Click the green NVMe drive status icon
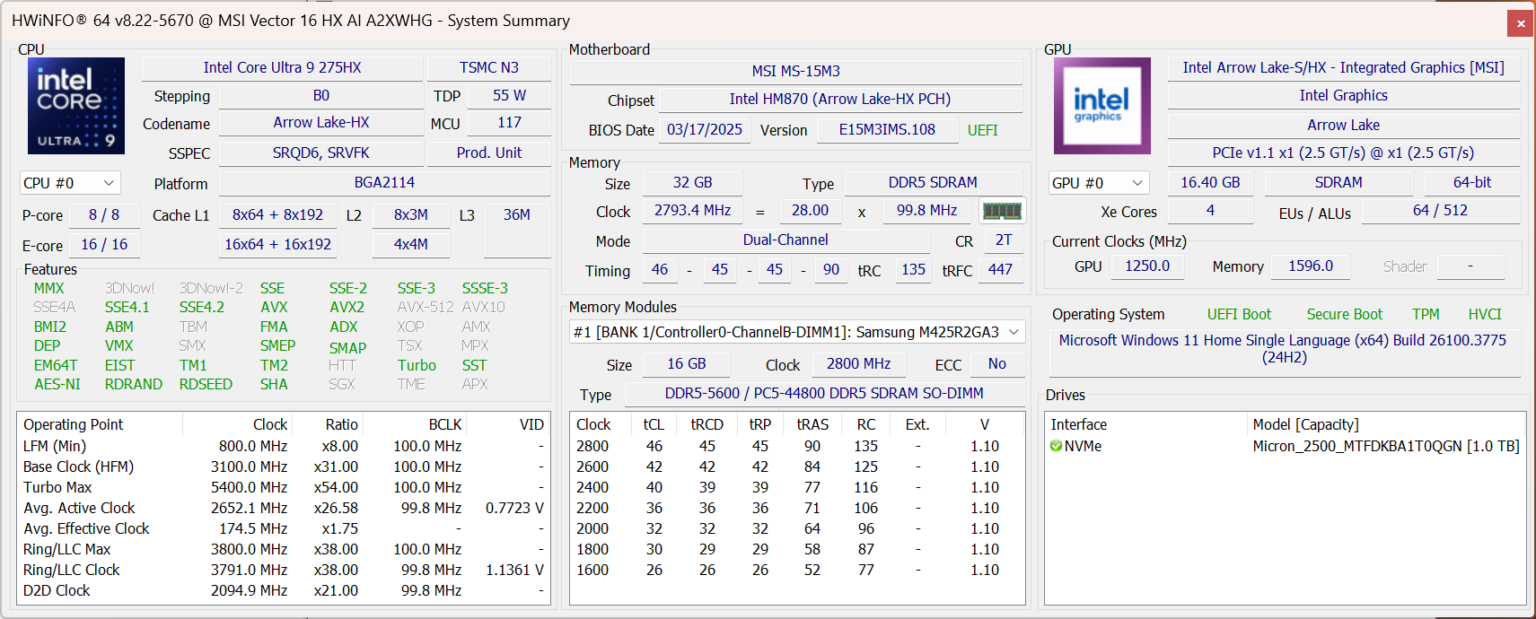Viewport: 1536px width, 619px height. click(1055, 447)
